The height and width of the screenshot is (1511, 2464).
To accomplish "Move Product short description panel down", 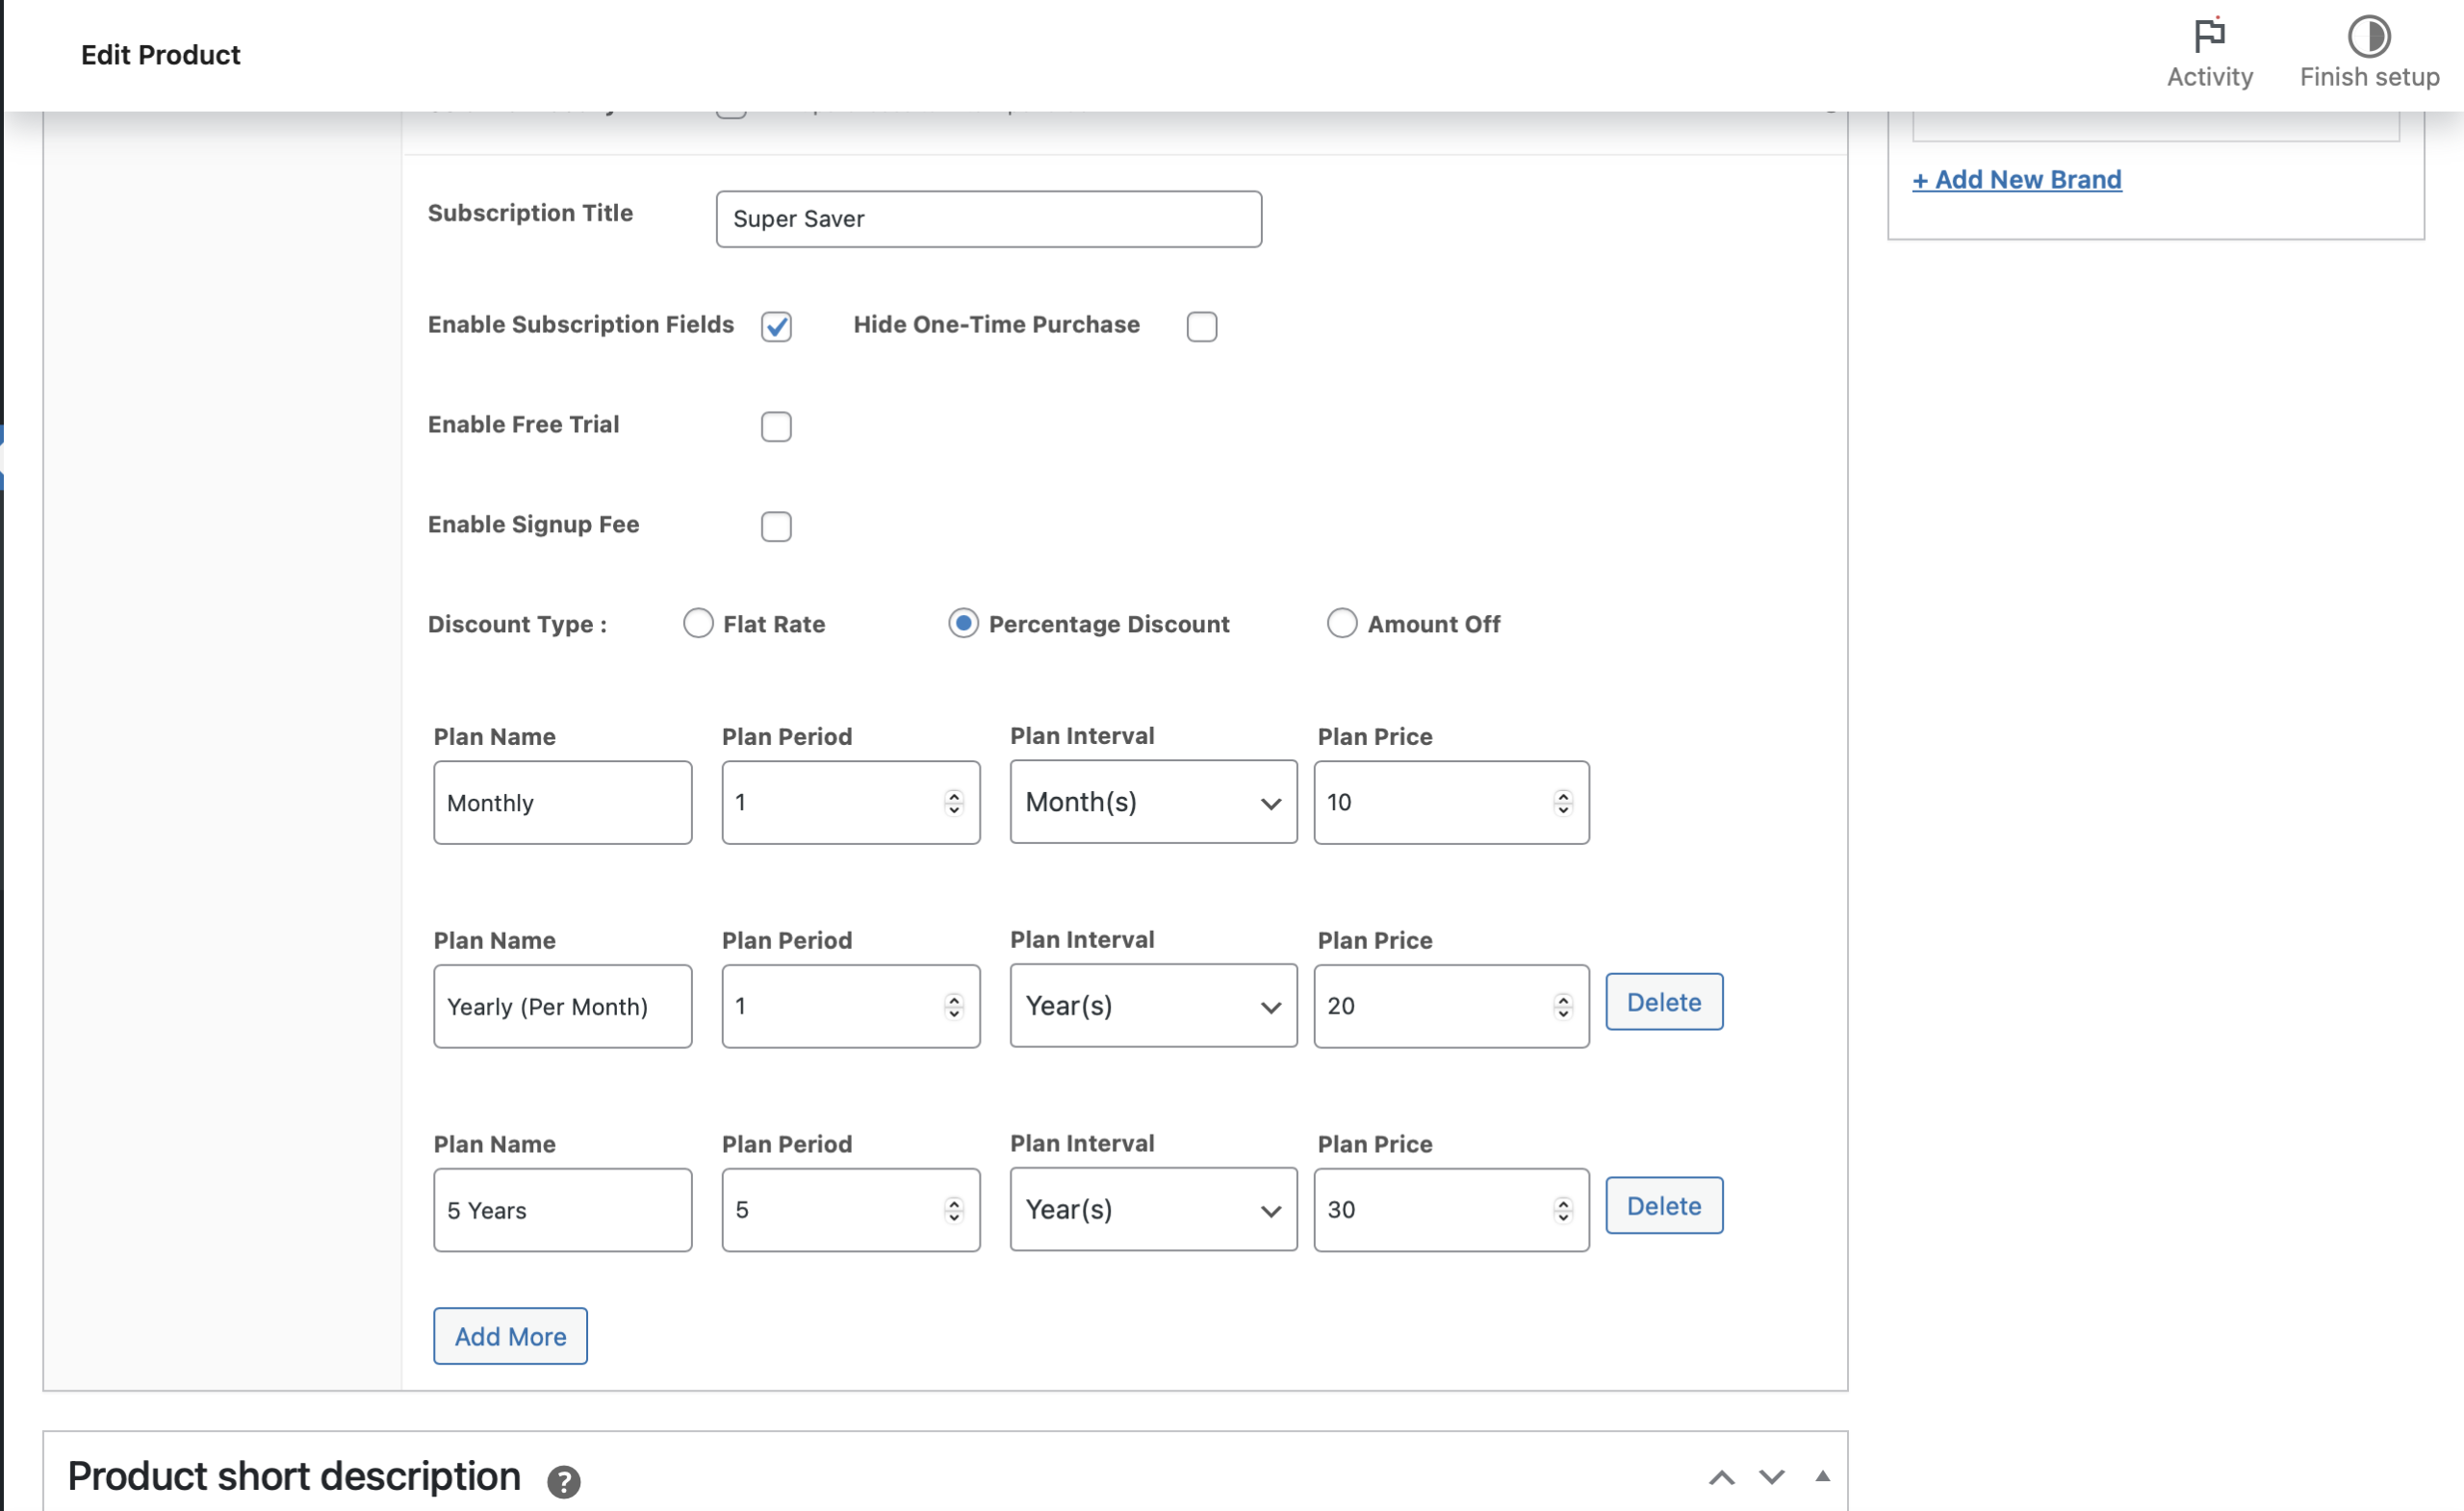I will coord(1771,1477).
